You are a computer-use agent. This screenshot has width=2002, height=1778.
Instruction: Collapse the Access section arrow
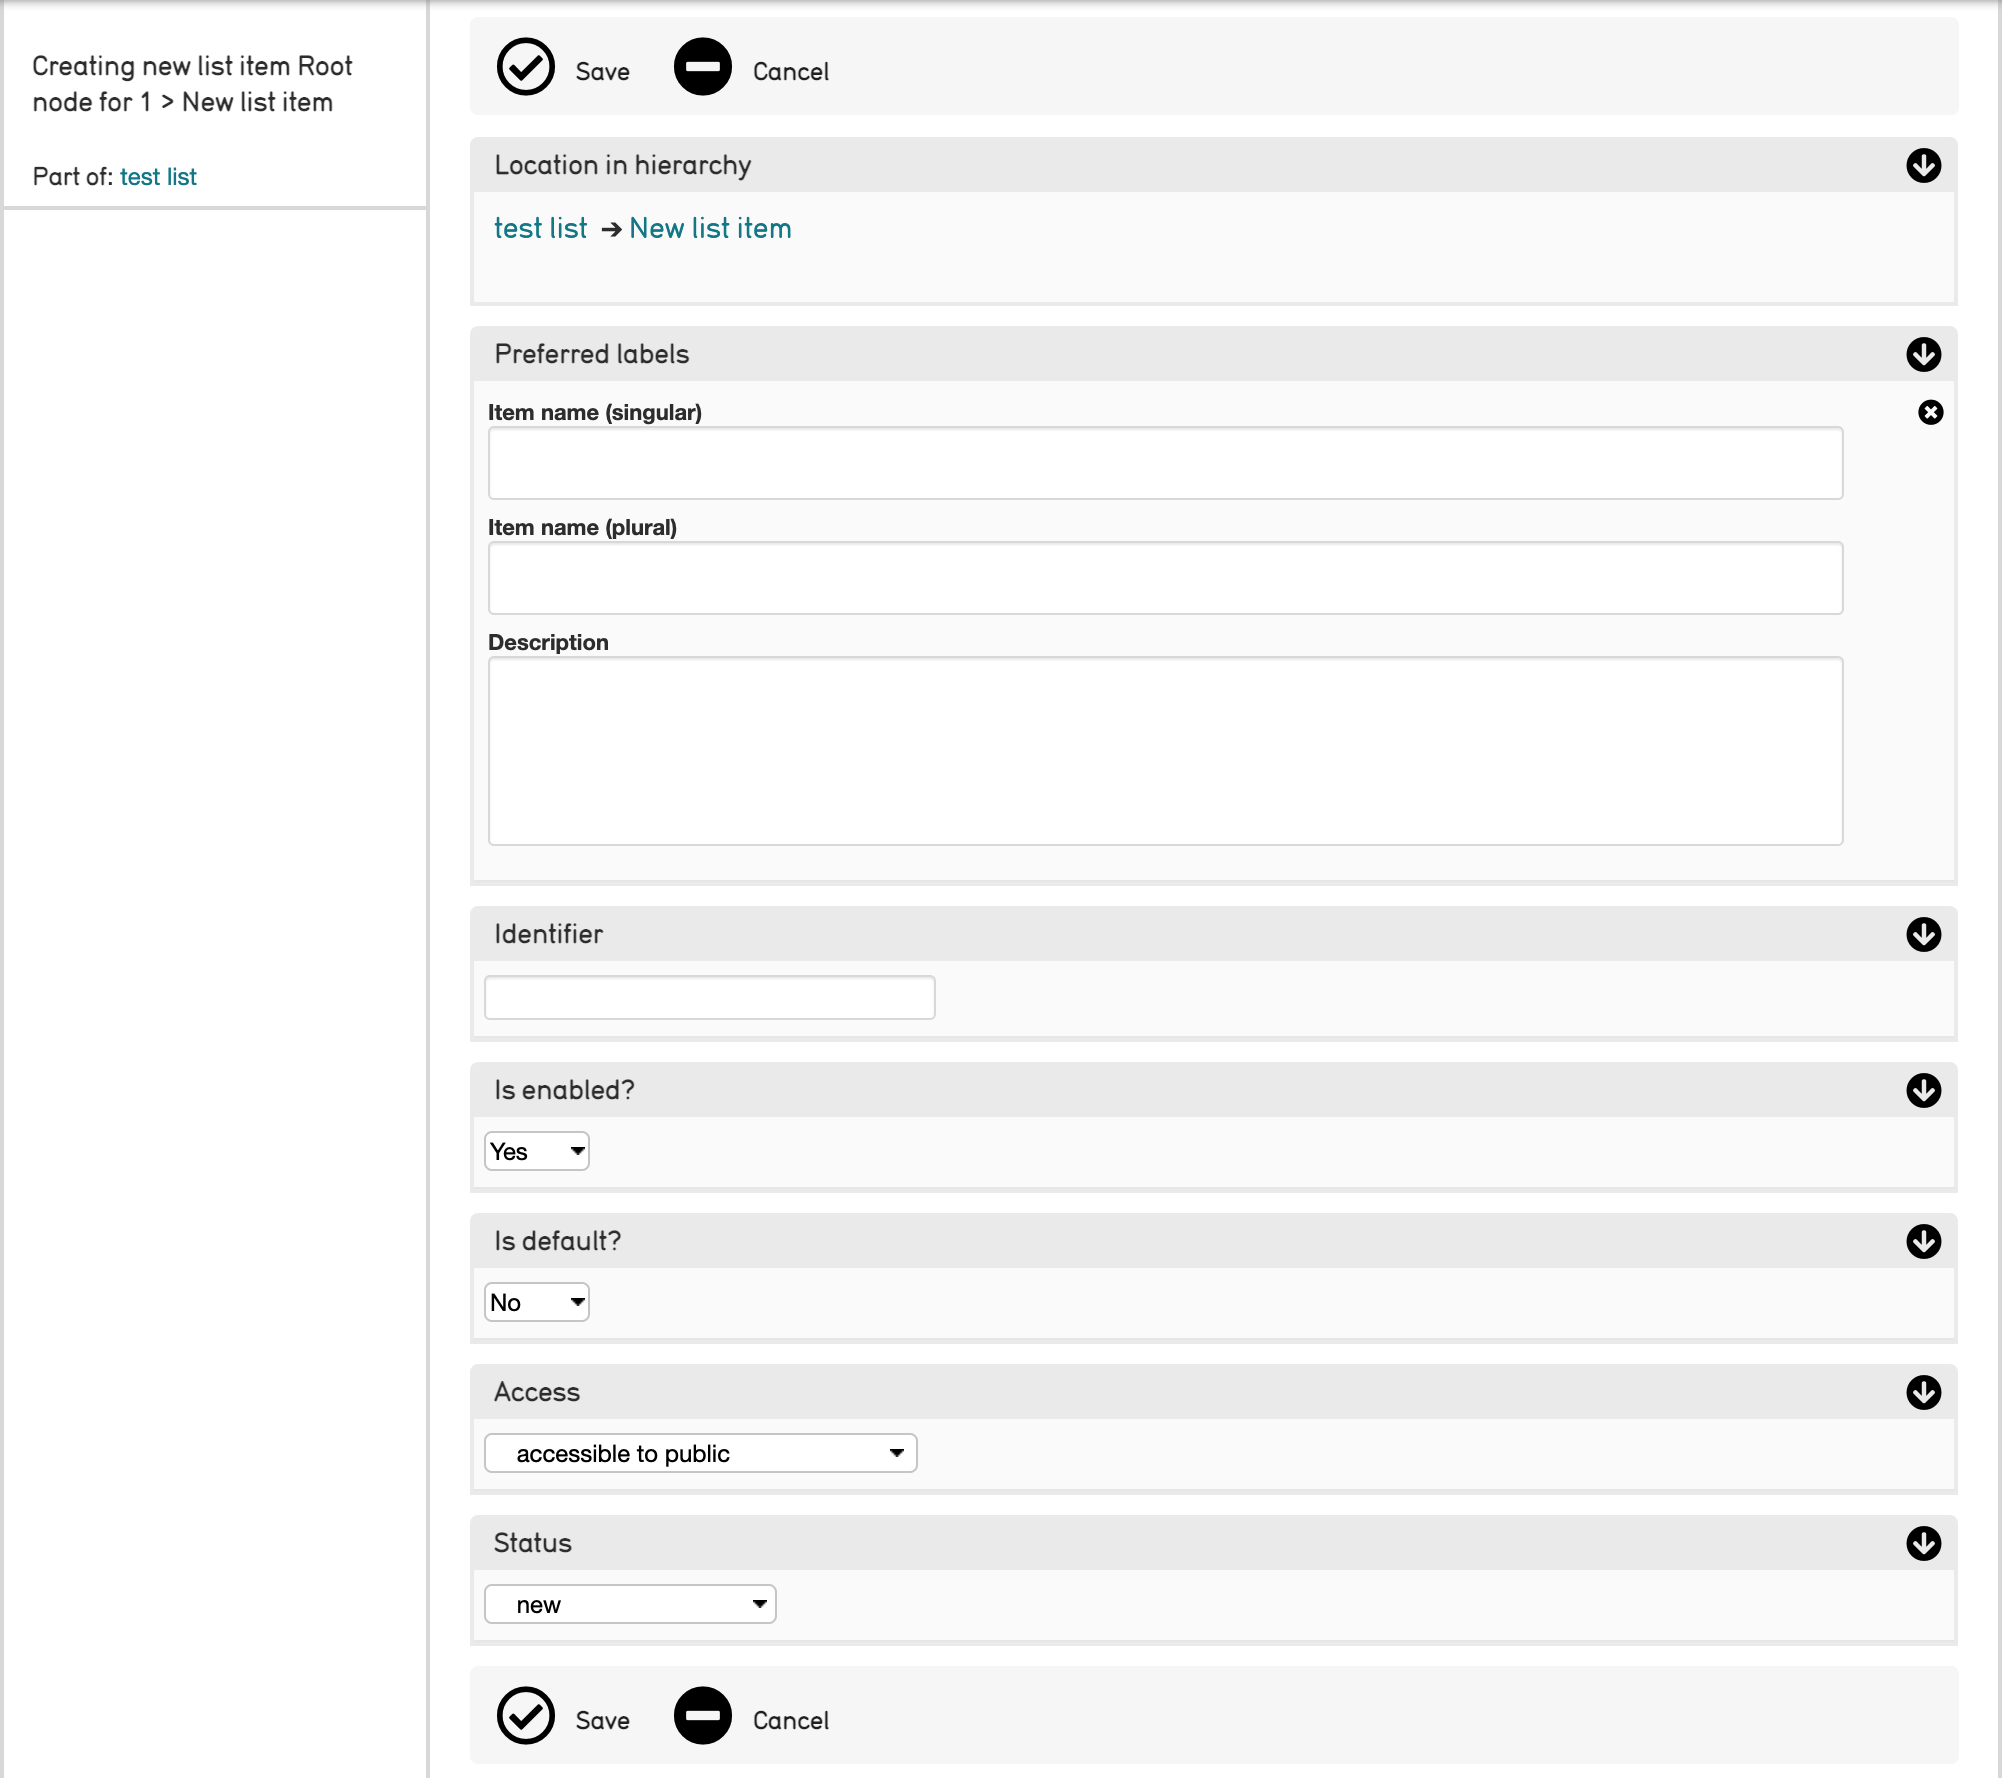(x=1923, y=1392)
